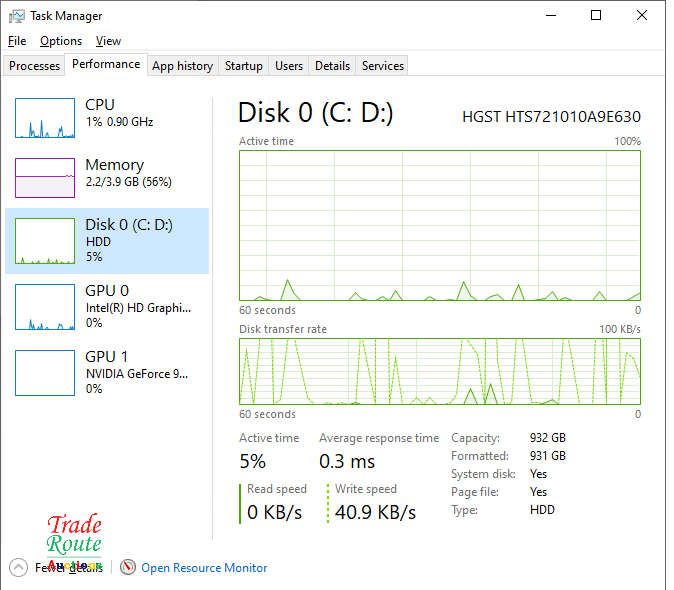
Task: Select GPU 0 Intel HD Graphics item
Action: coord(107,306)
